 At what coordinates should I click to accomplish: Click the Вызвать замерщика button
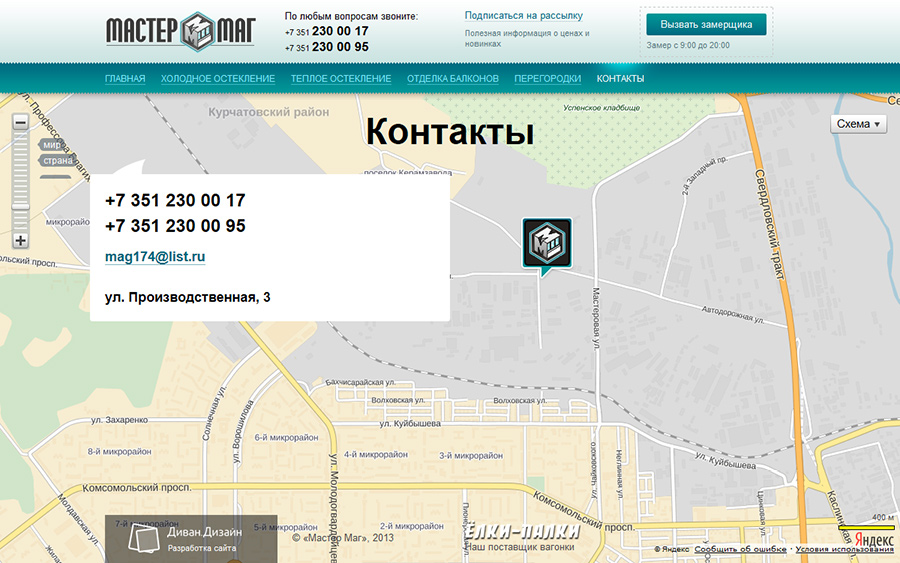pos(706,25)
